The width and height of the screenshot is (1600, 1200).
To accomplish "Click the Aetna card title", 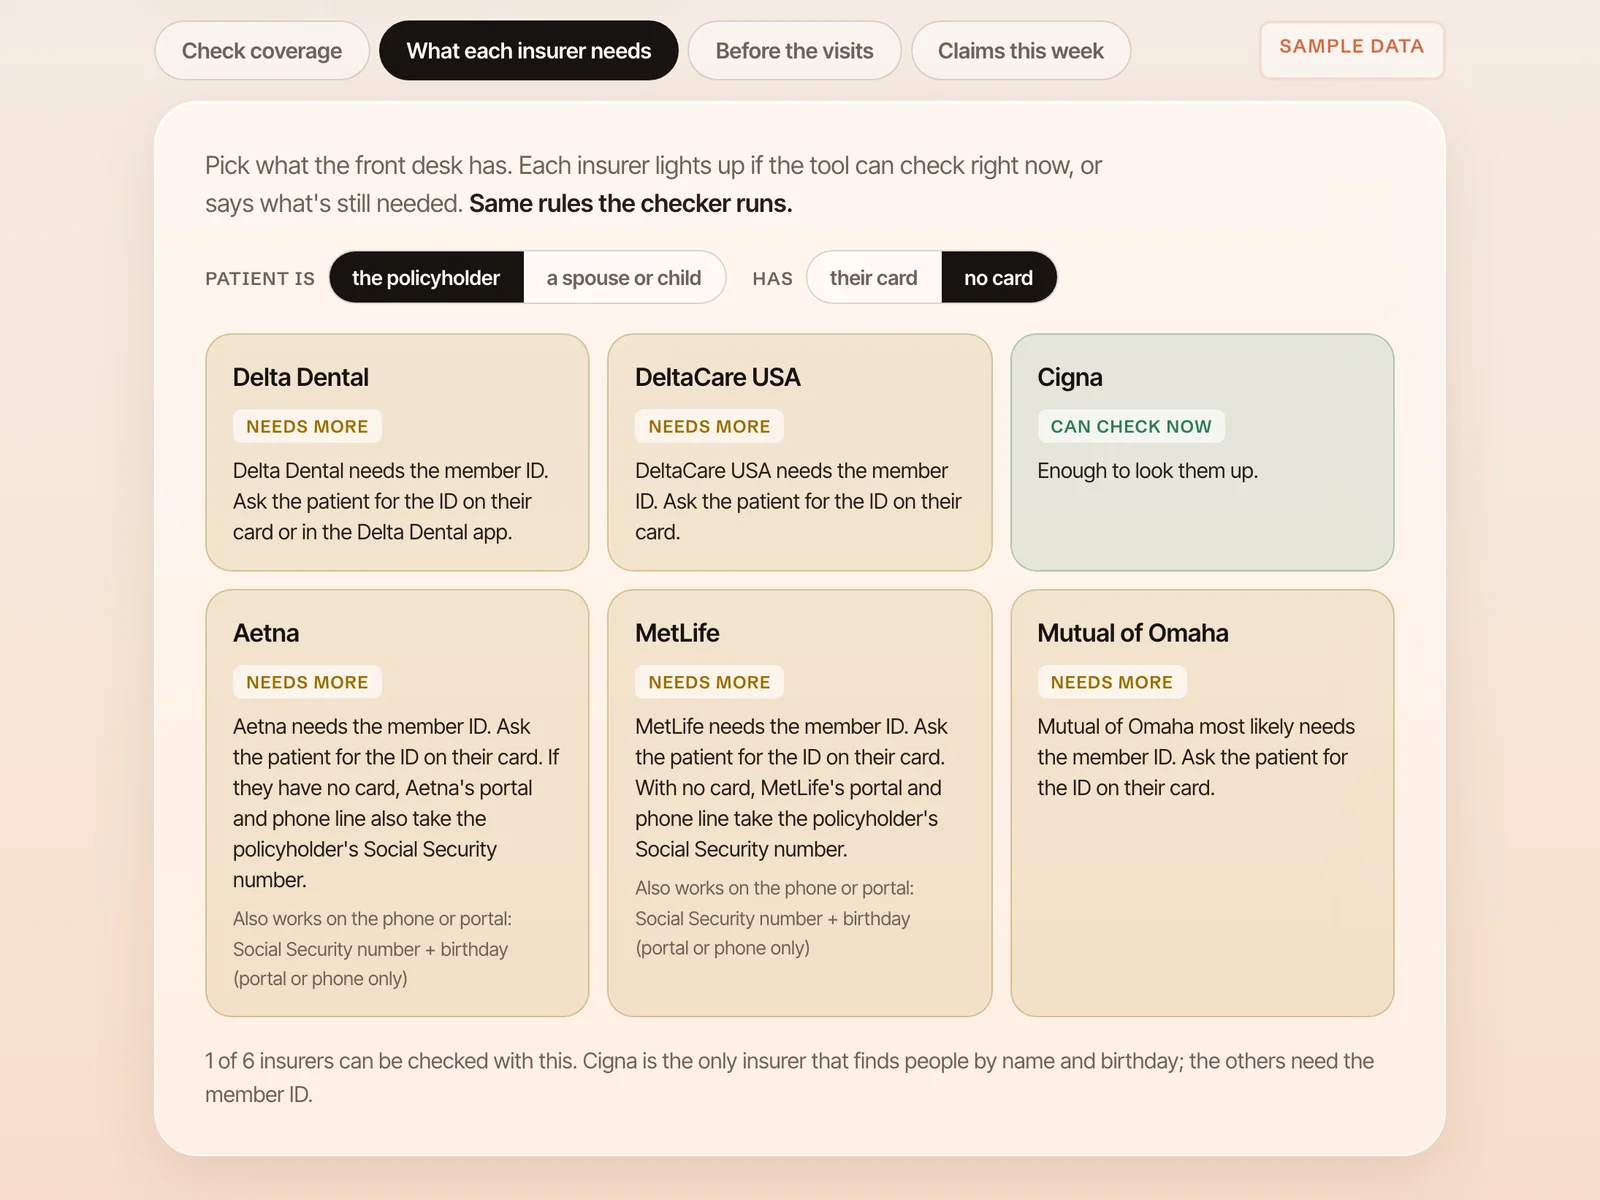I will [266, 633].
